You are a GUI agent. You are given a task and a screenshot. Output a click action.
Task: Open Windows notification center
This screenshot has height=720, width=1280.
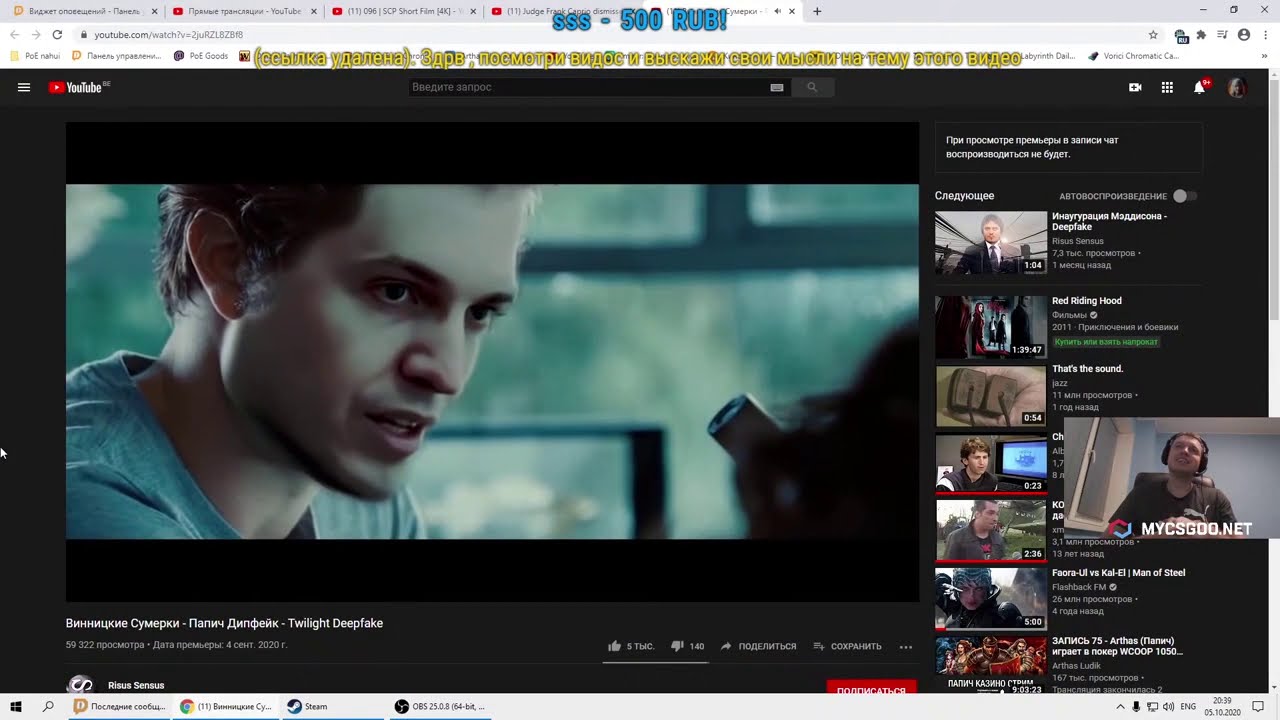1258,706
